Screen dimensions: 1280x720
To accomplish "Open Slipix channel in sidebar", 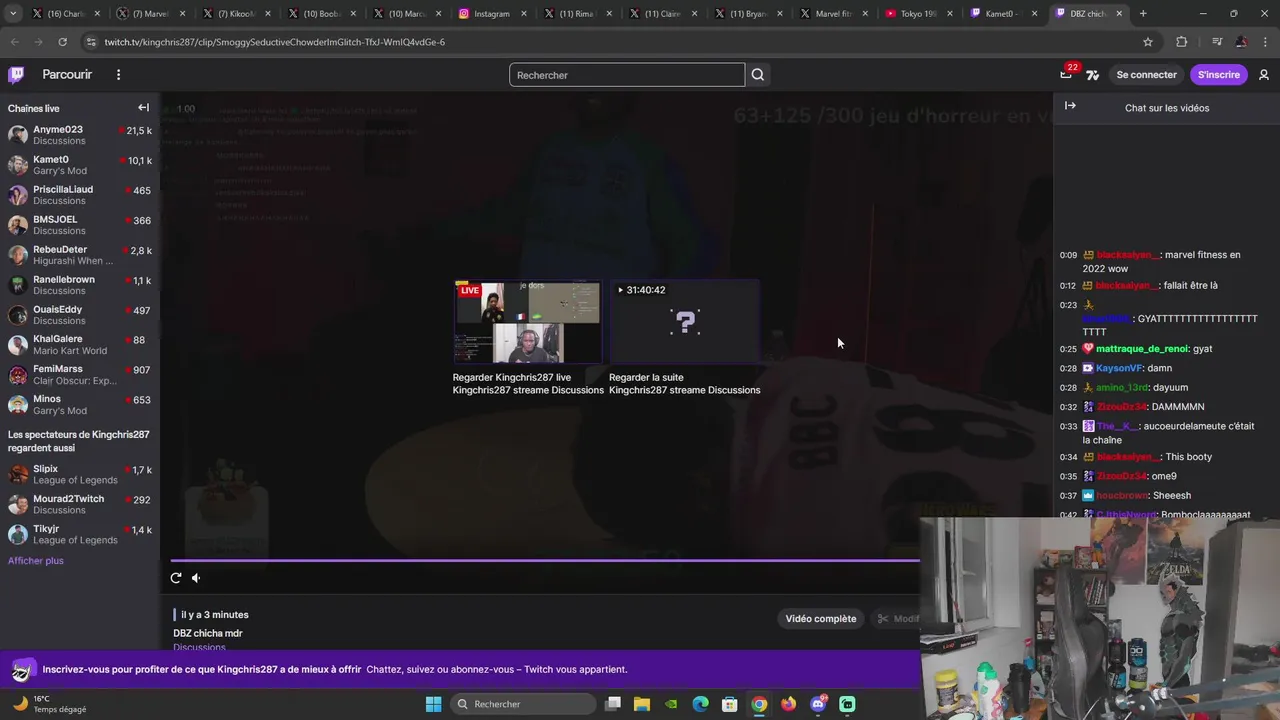I will [x=80, y=474].
